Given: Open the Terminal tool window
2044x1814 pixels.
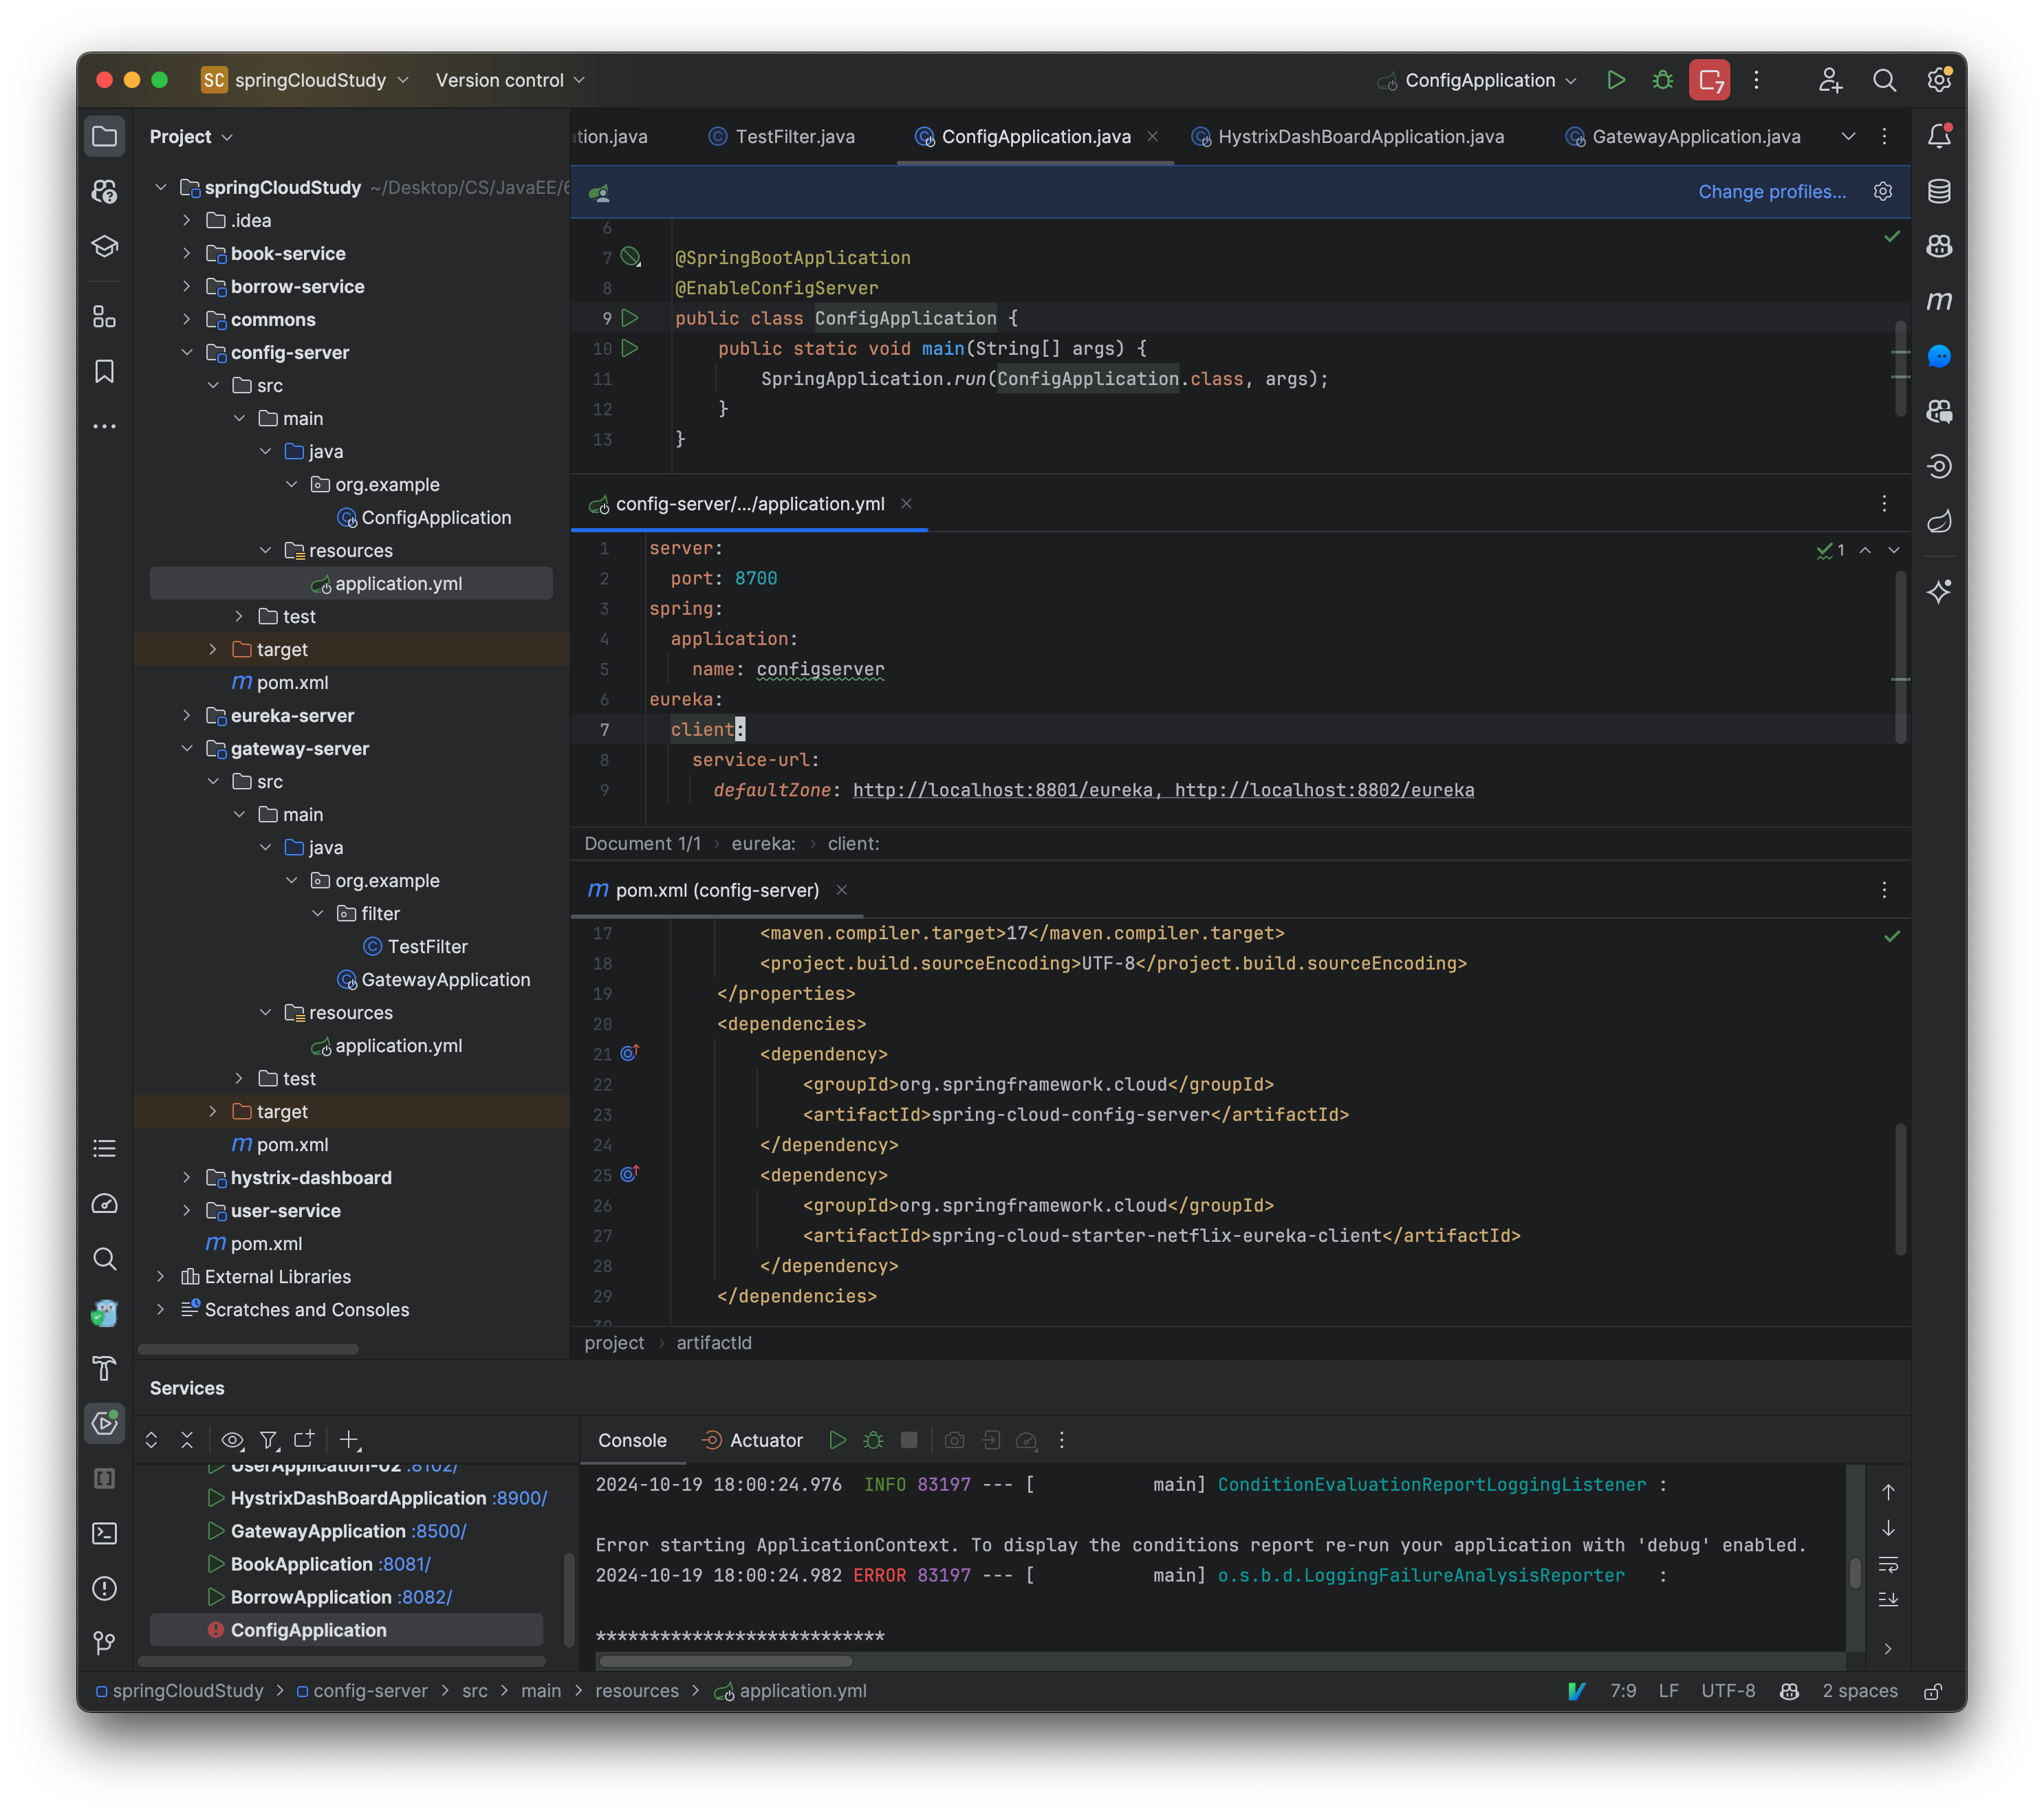Looking at the screenshot, I should (104, 1533).
